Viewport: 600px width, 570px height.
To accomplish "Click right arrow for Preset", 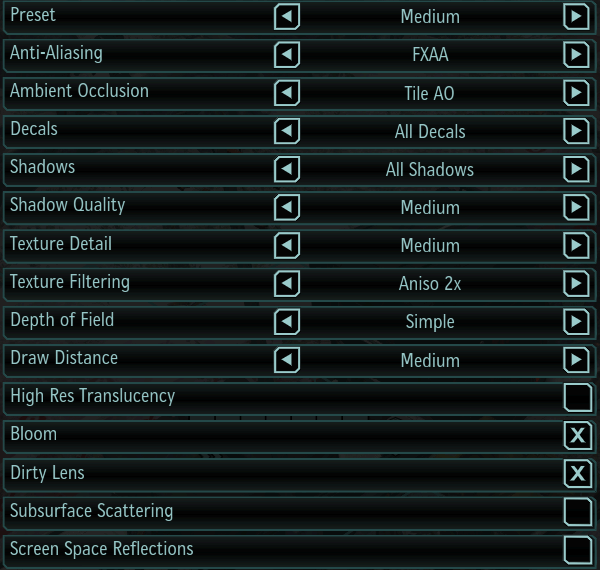I will 576,17.
